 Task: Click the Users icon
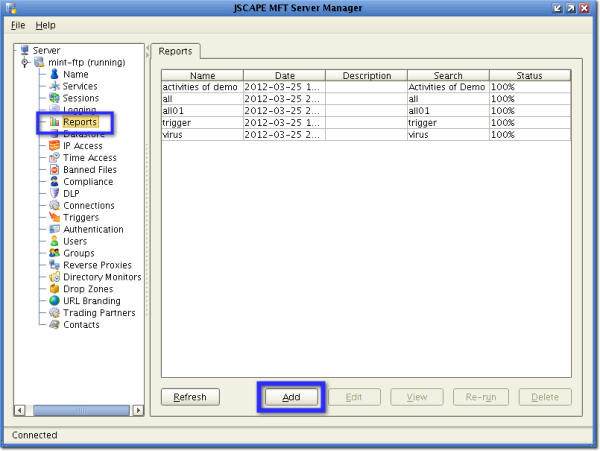coord(54,241)
